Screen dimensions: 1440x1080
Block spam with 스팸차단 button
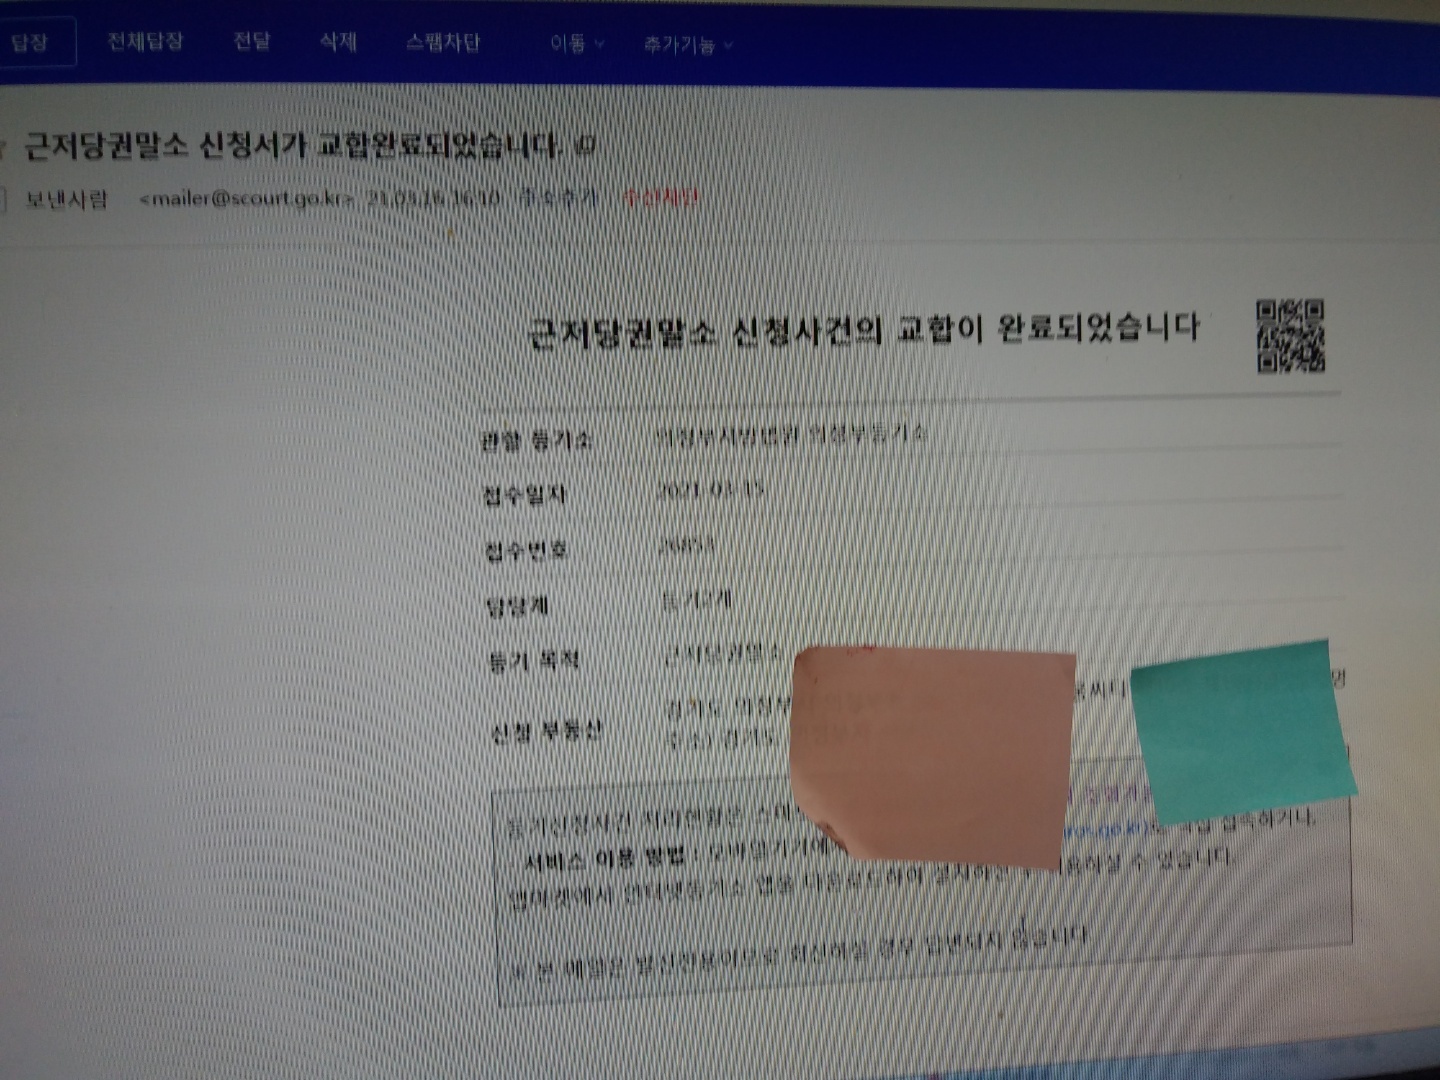pos(443,42)
